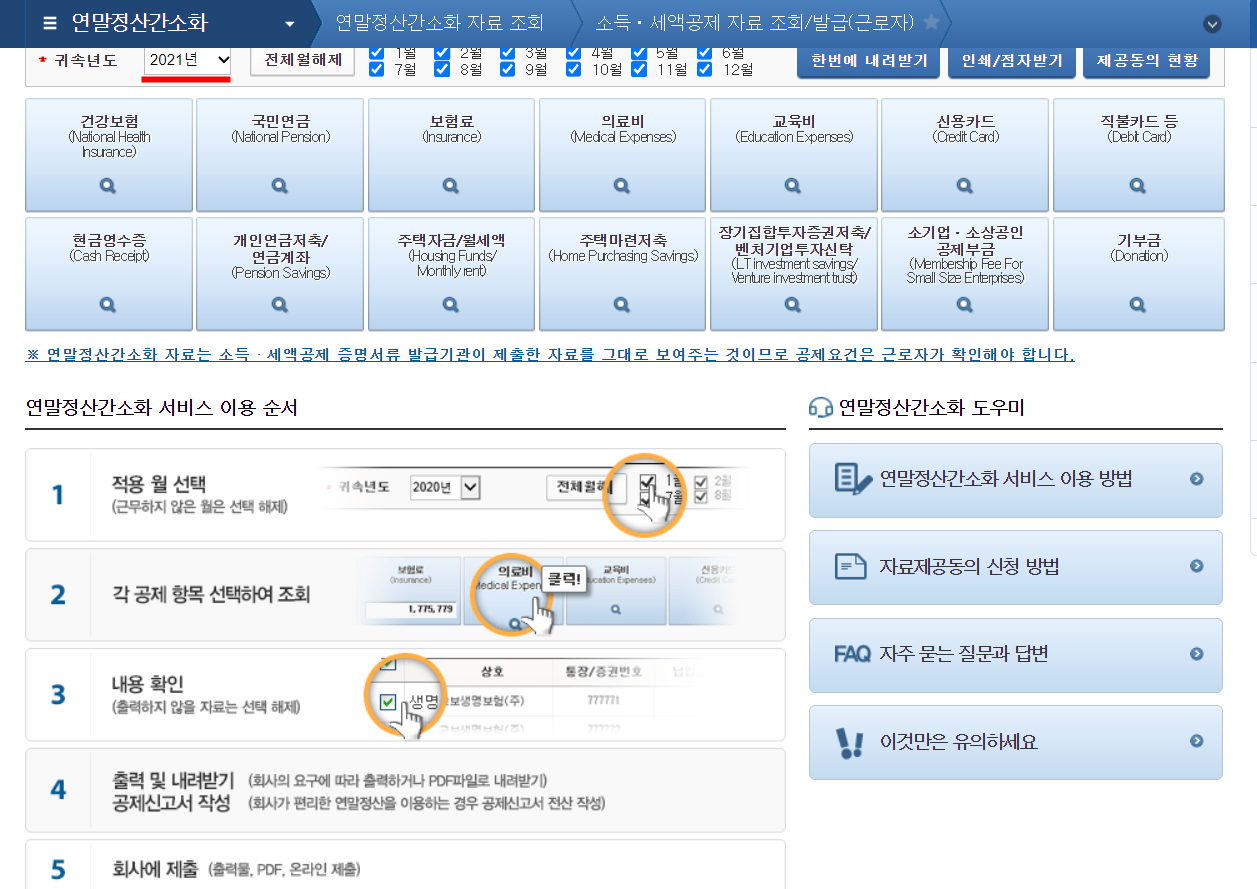Click magnifier icon under 장기집합투자증권저축
1257x889 pixels.
tap(793, 305)
